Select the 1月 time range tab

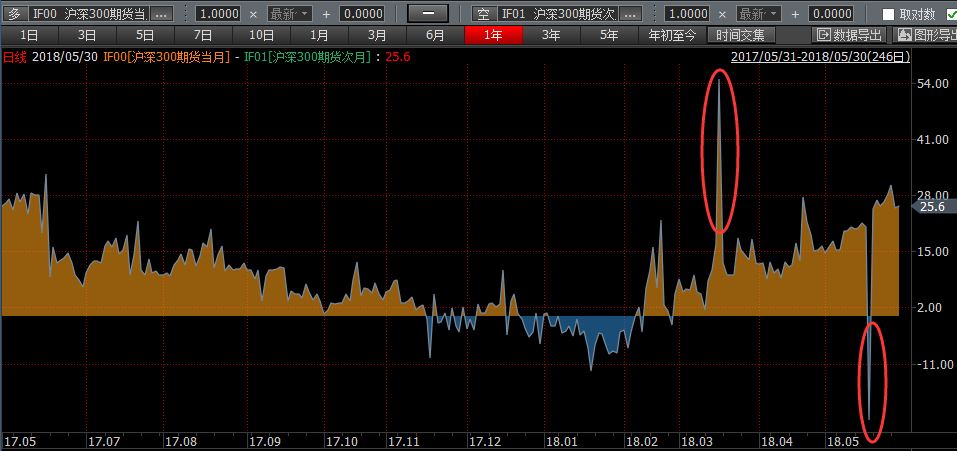(x=319, y=35)
